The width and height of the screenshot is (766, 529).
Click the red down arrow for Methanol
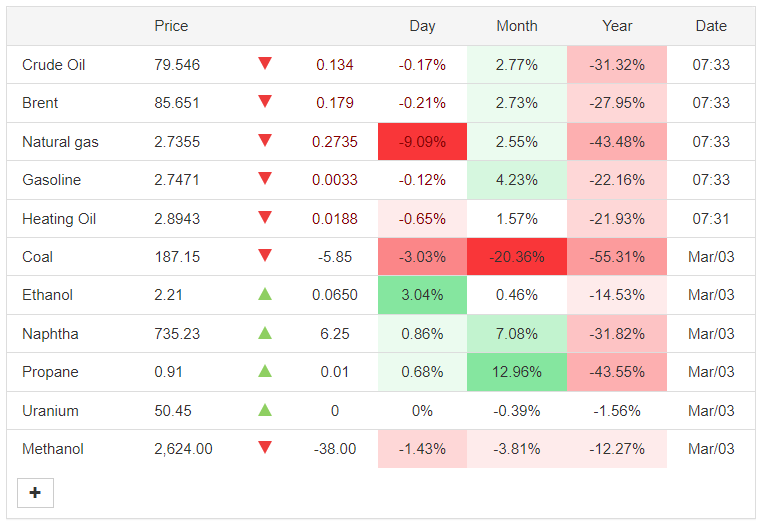click(265, 447)
